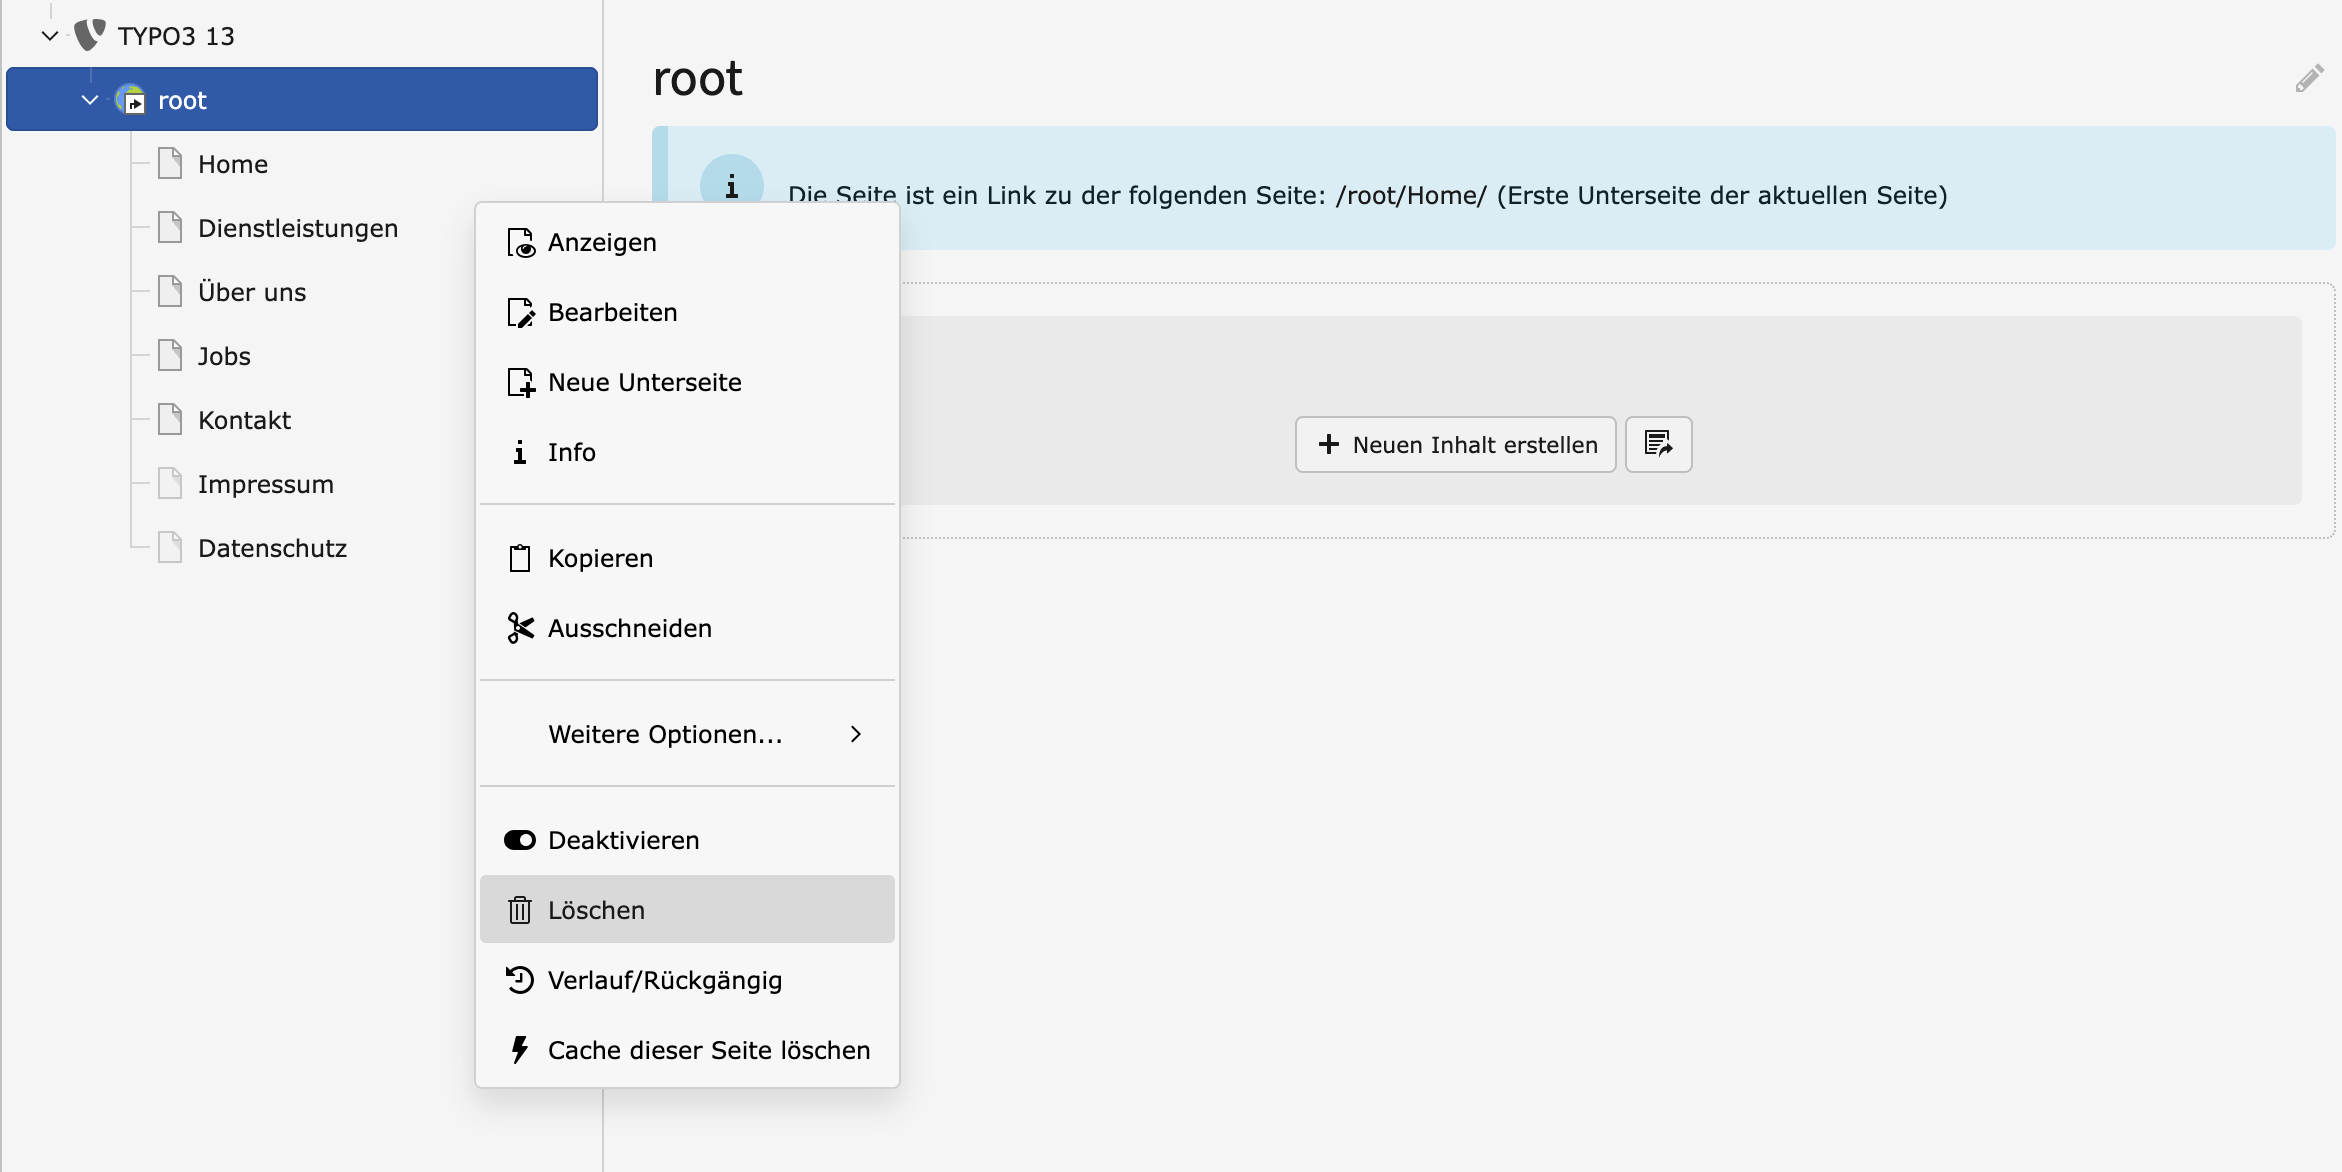Image resolution: width=2342 pixels, height=1172 pixels.
Task: Click the Kontakt page icon in tree
Action: [171, 420]
